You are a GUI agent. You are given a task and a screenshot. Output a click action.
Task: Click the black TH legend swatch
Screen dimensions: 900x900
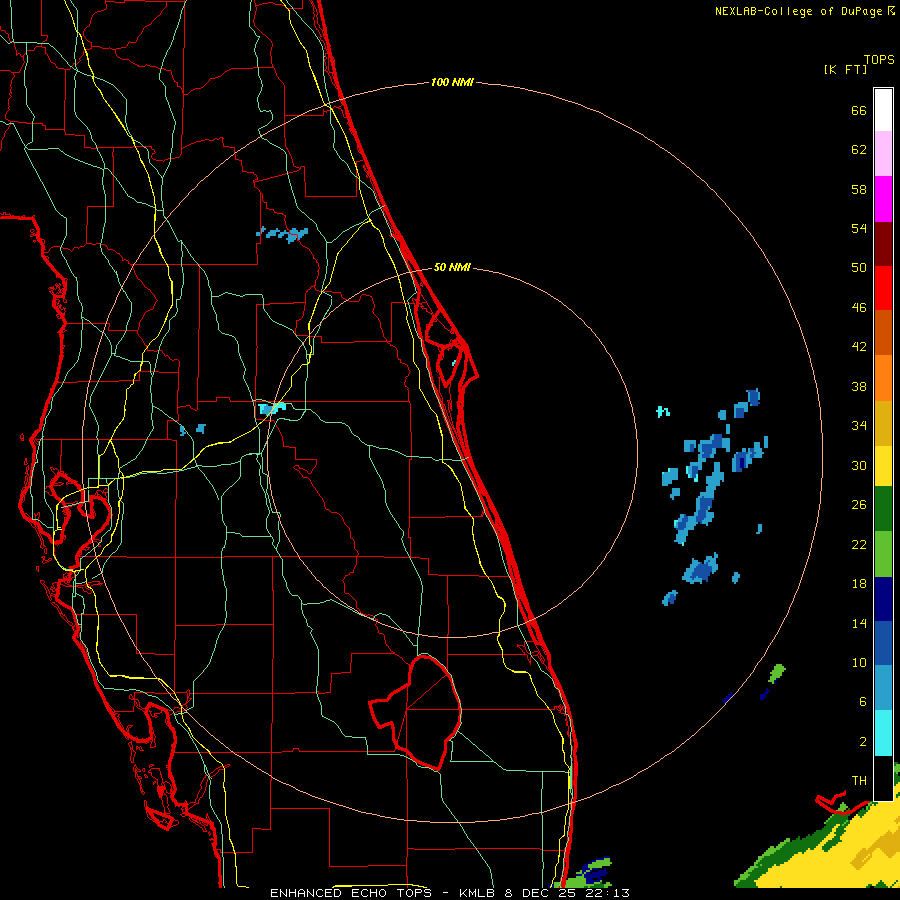pyautogui.click(x=883, y=778)
